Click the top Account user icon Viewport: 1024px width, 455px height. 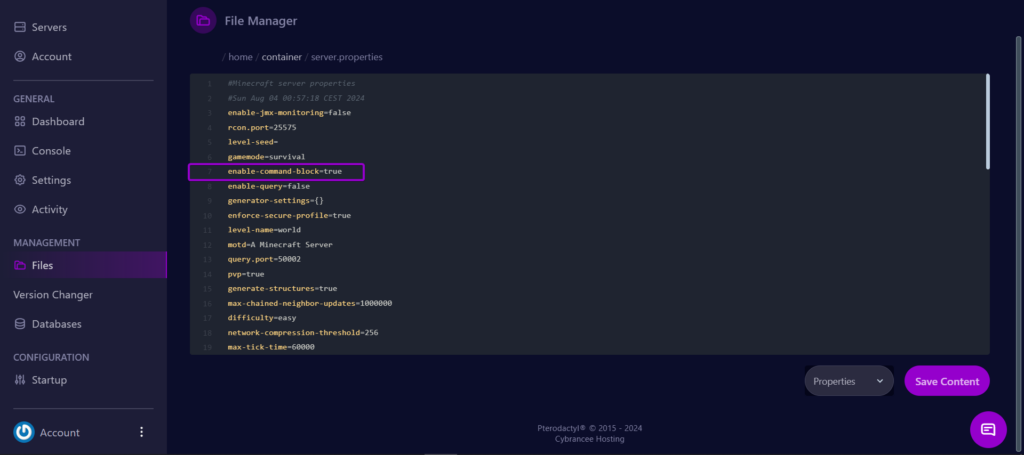[x=20, y=57]
